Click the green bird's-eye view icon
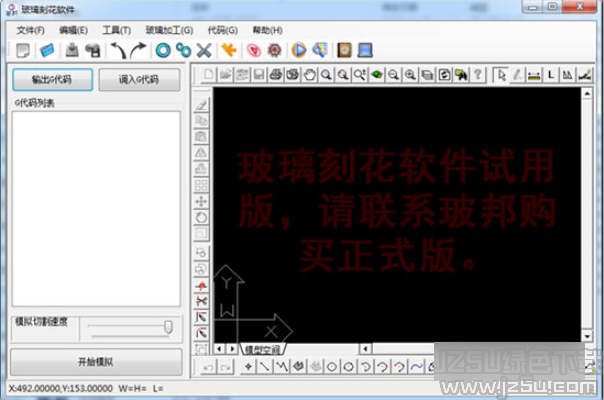The image size is (604, 400). [377, 74]
